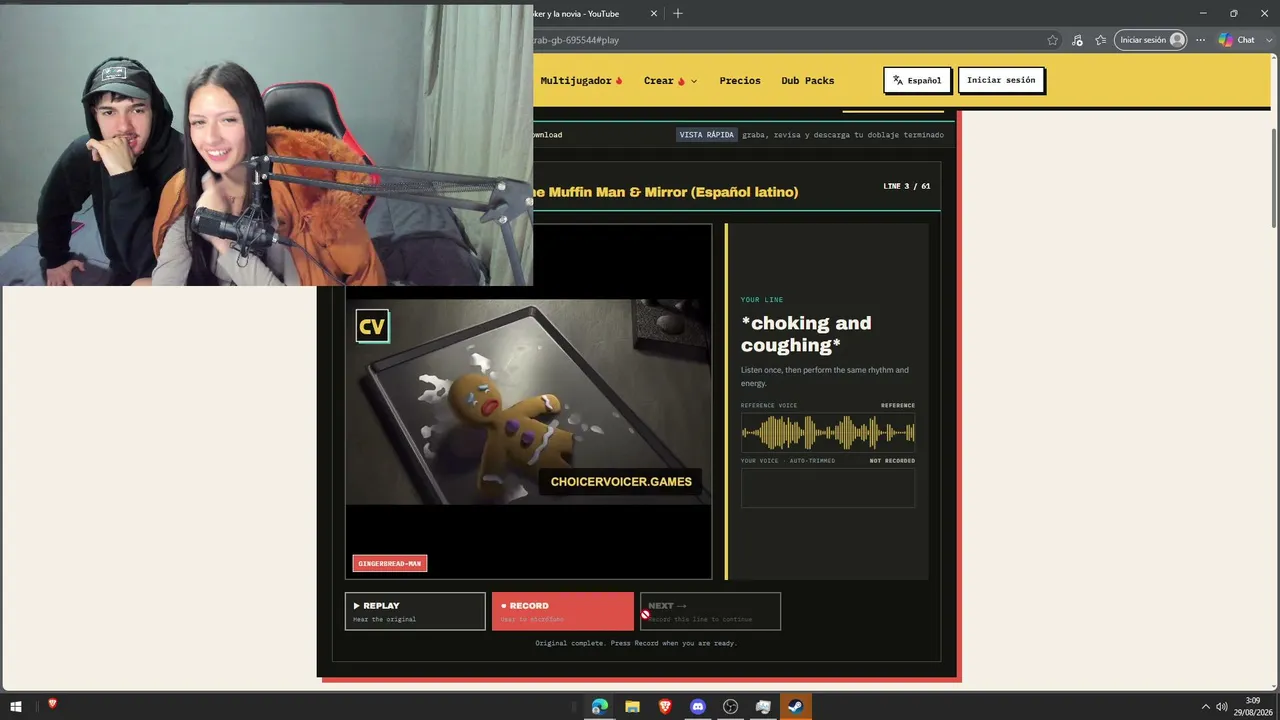Open File Explorer from the taskbar

tap(632, 707)
